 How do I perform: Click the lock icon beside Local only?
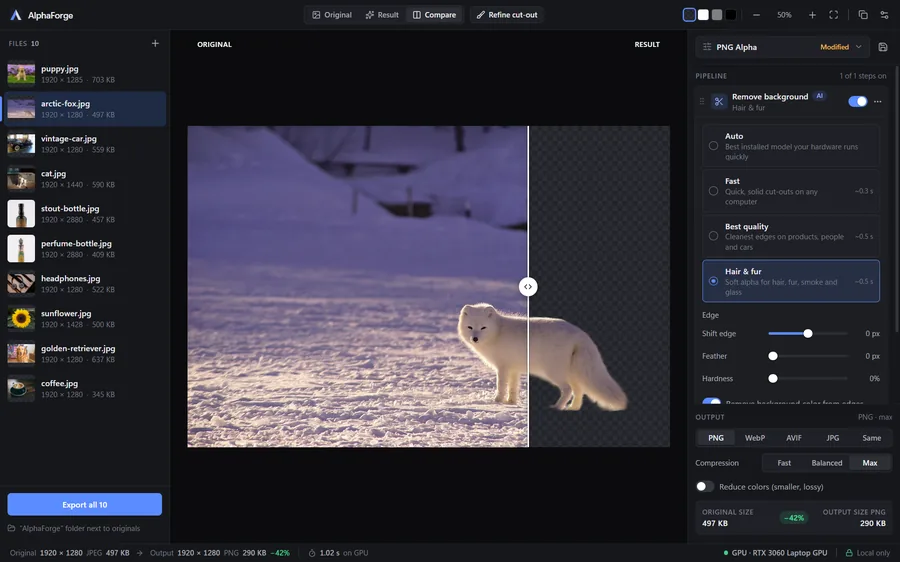click(x=849, y=553)
